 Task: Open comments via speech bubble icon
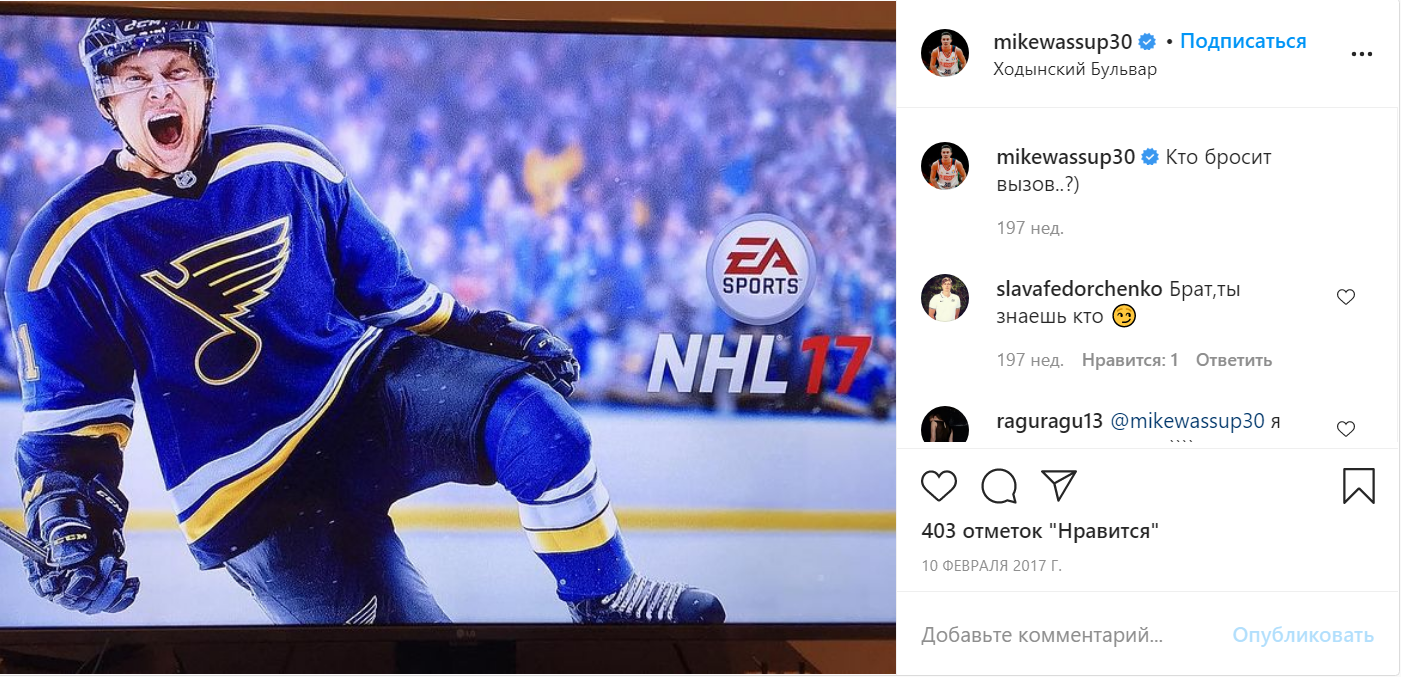[x=999, y=486]
